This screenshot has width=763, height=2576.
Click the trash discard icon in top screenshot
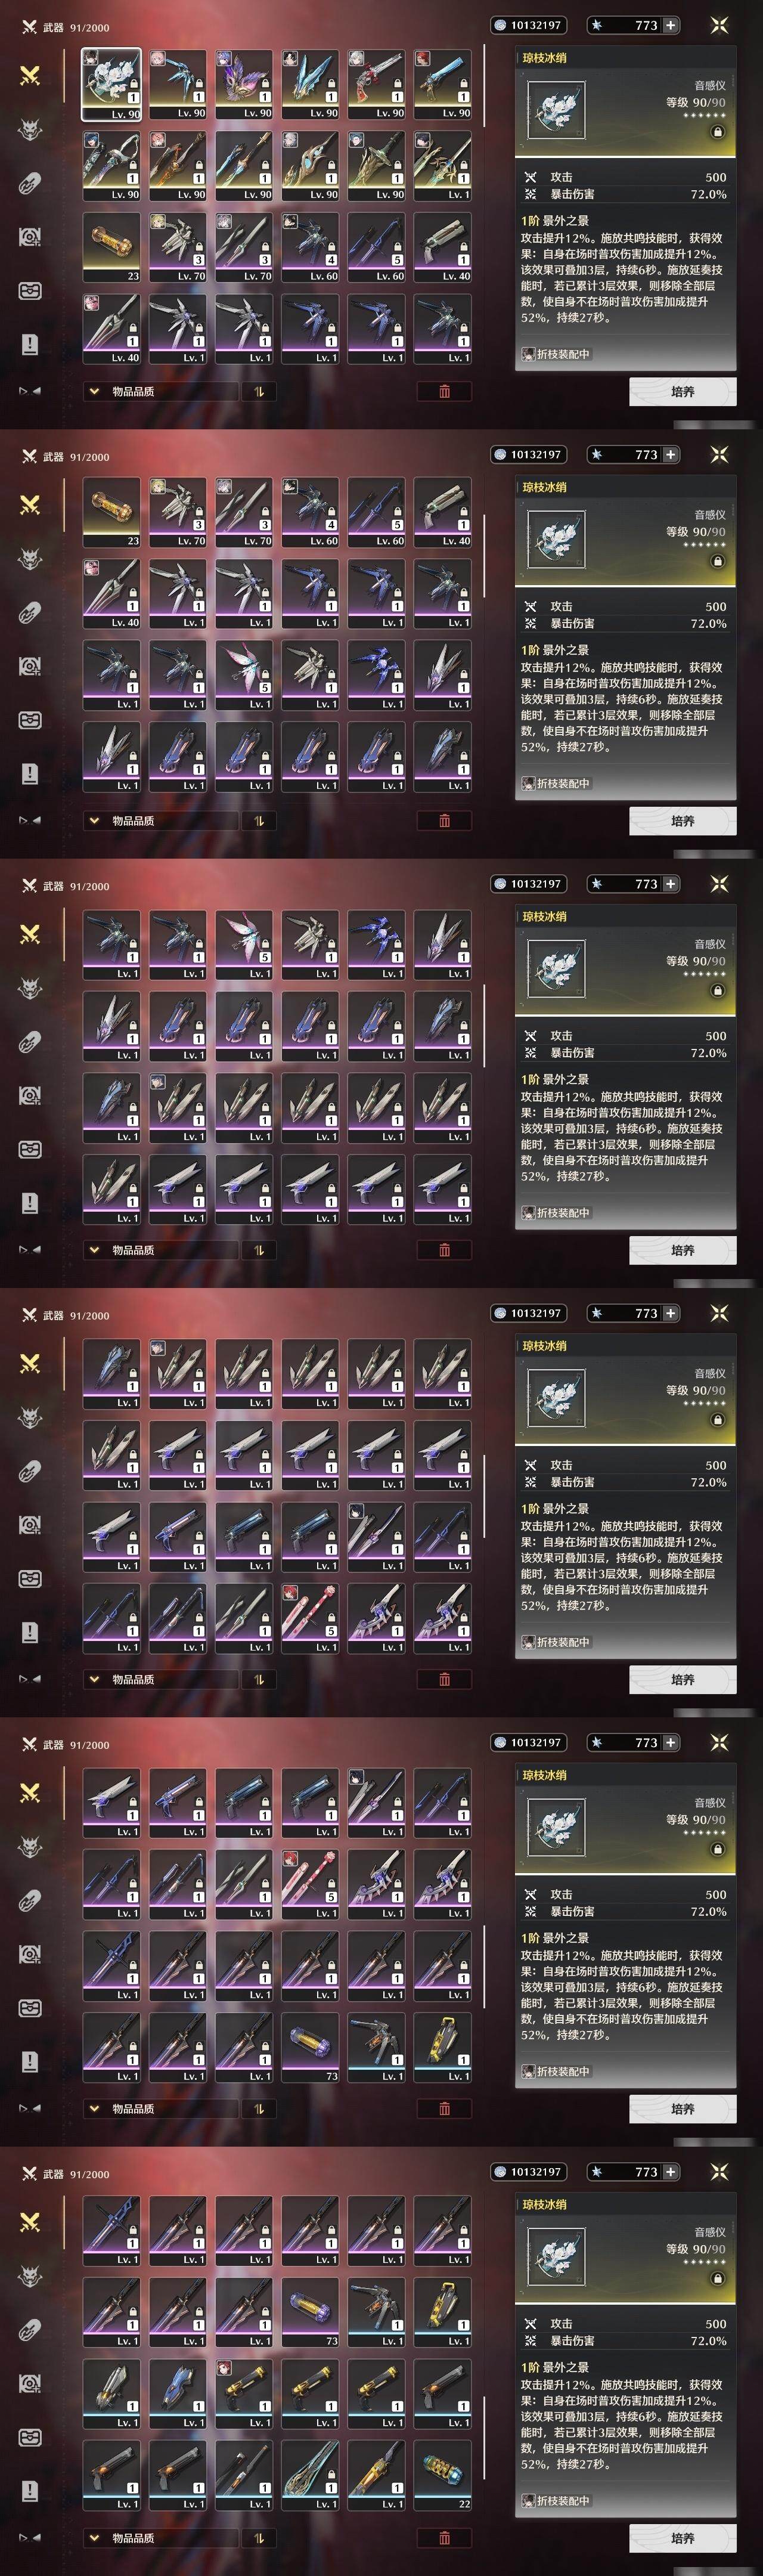tap(444, 391)
